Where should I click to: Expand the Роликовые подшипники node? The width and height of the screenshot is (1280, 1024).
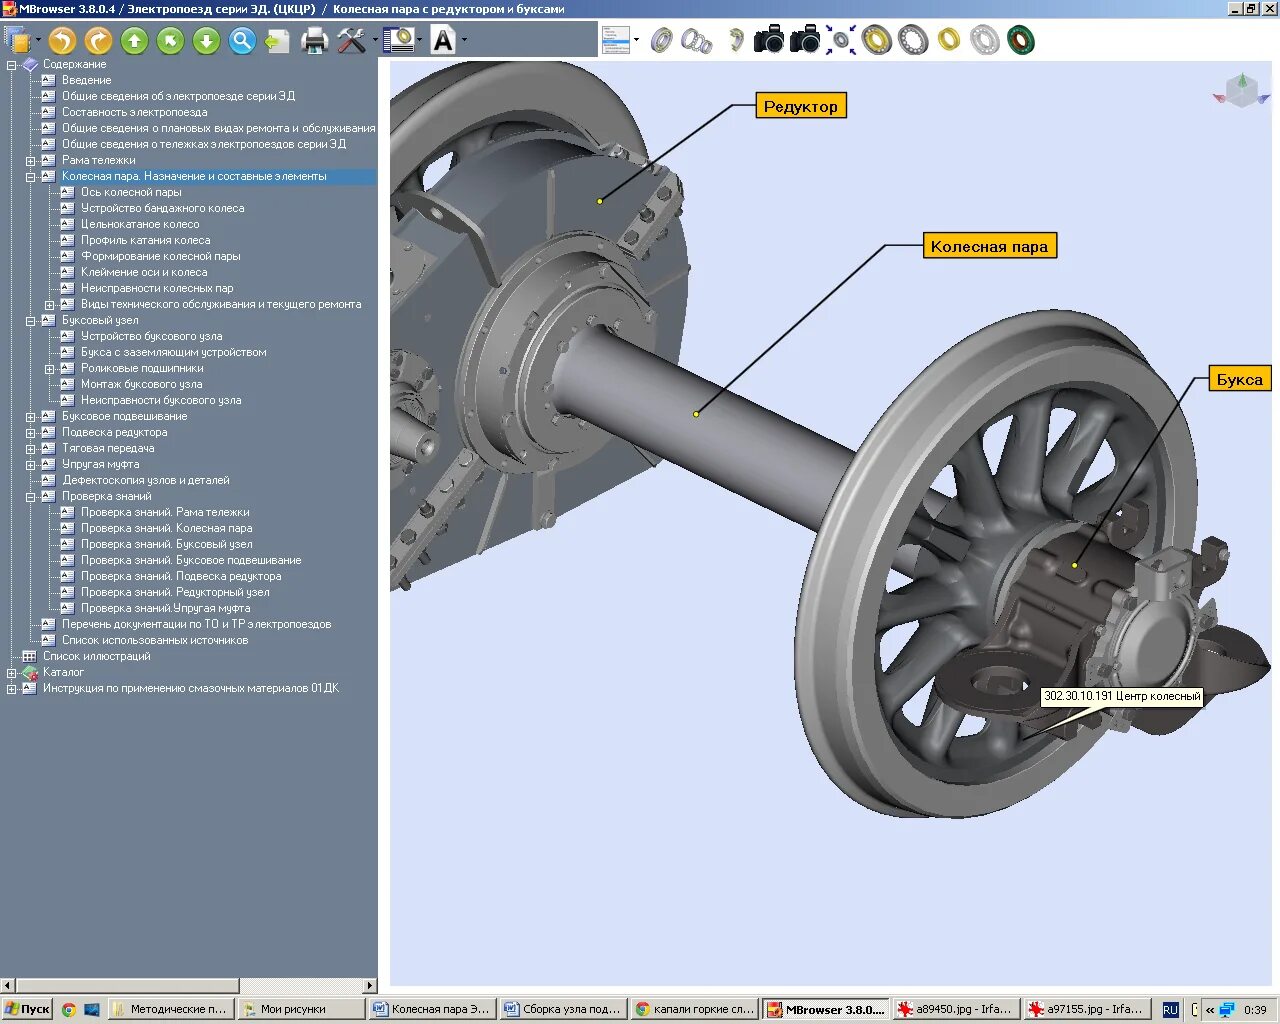coord(50,369)
